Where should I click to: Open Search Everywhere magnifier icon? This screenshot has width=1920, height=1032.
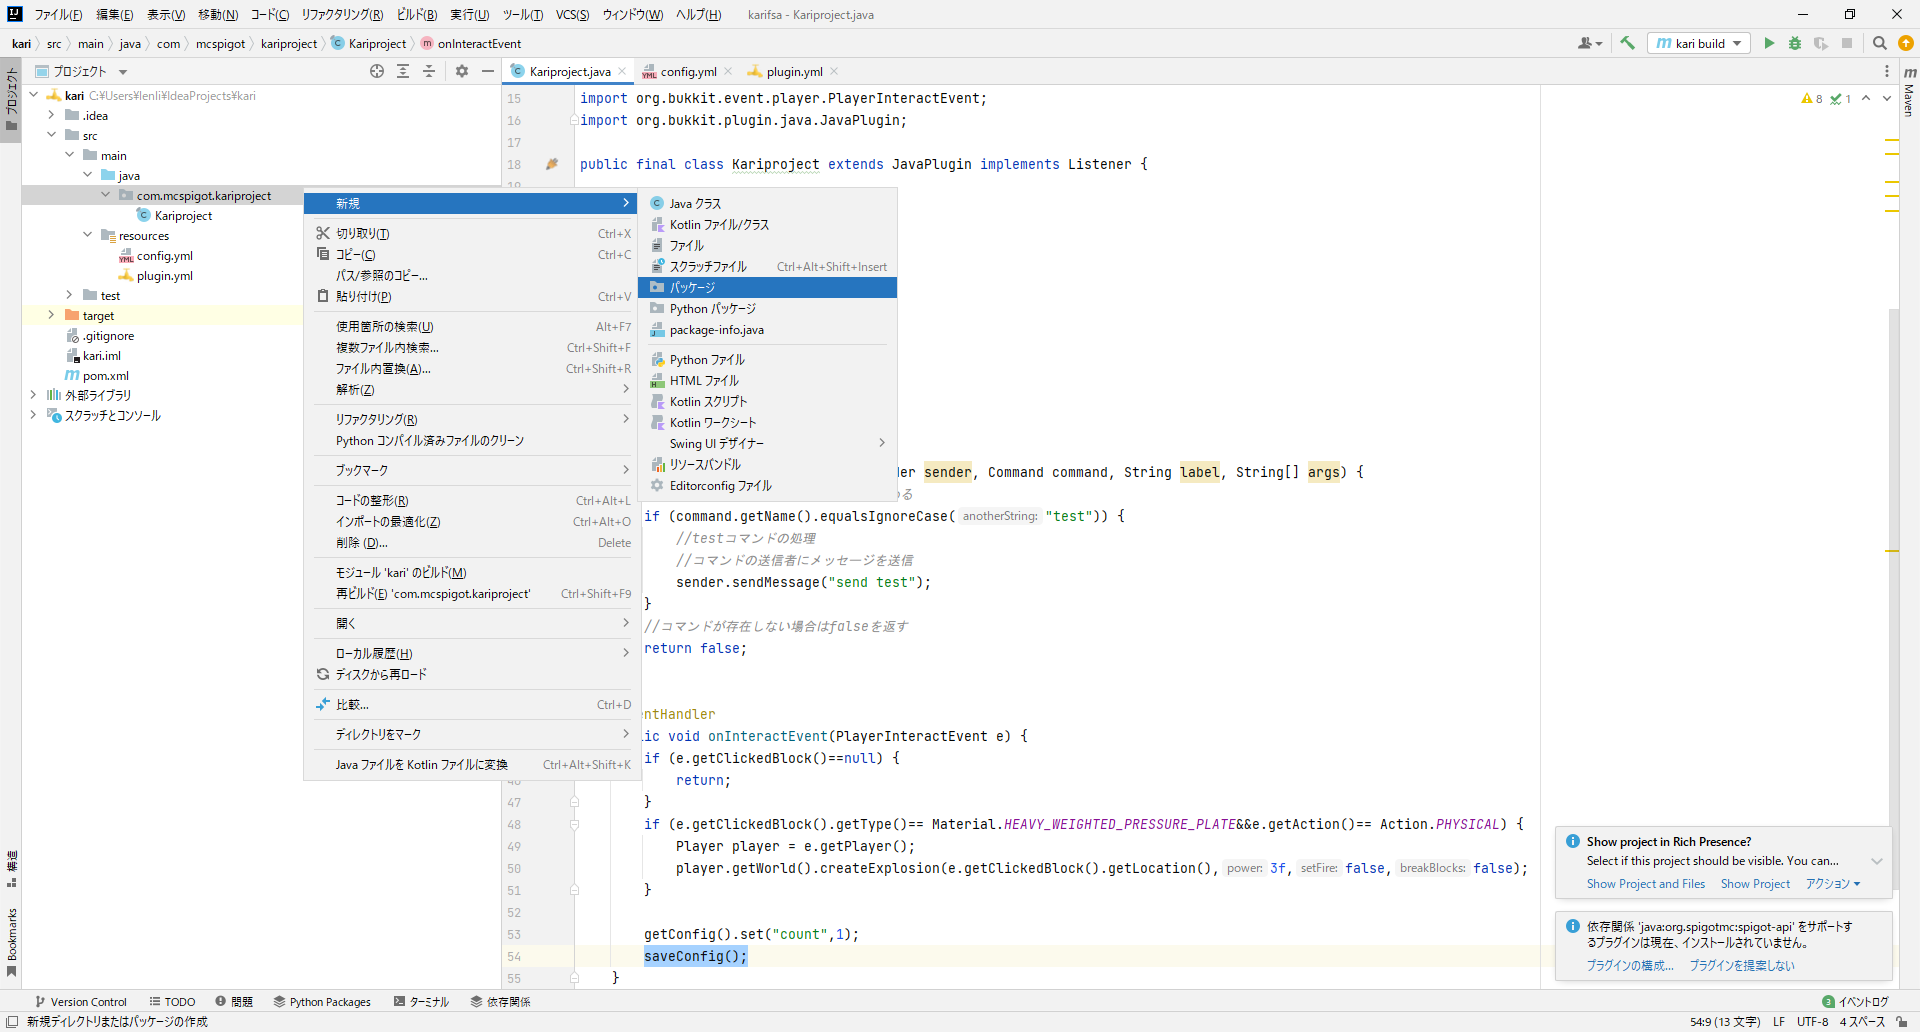(x=1879, y=43)
